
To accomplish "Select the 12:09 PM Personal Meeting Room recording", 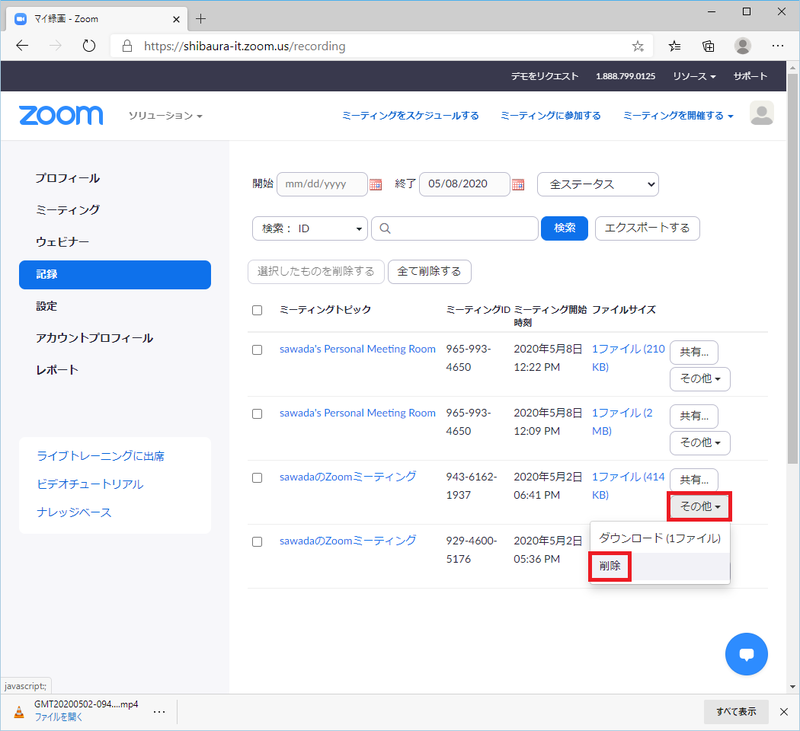I will click(257, 414).
